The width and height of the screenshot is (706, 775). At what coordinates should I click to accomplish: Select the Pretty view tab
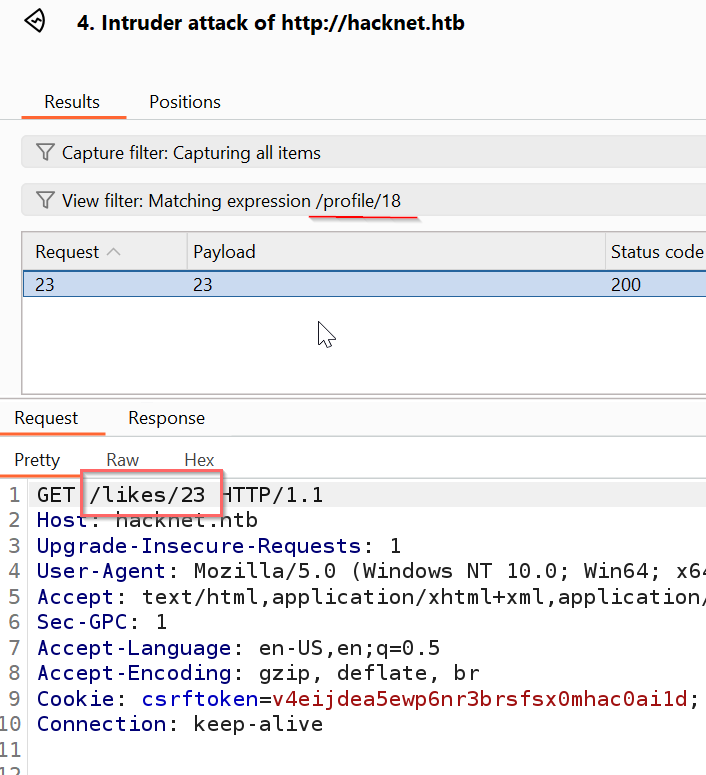pos(37,460)
